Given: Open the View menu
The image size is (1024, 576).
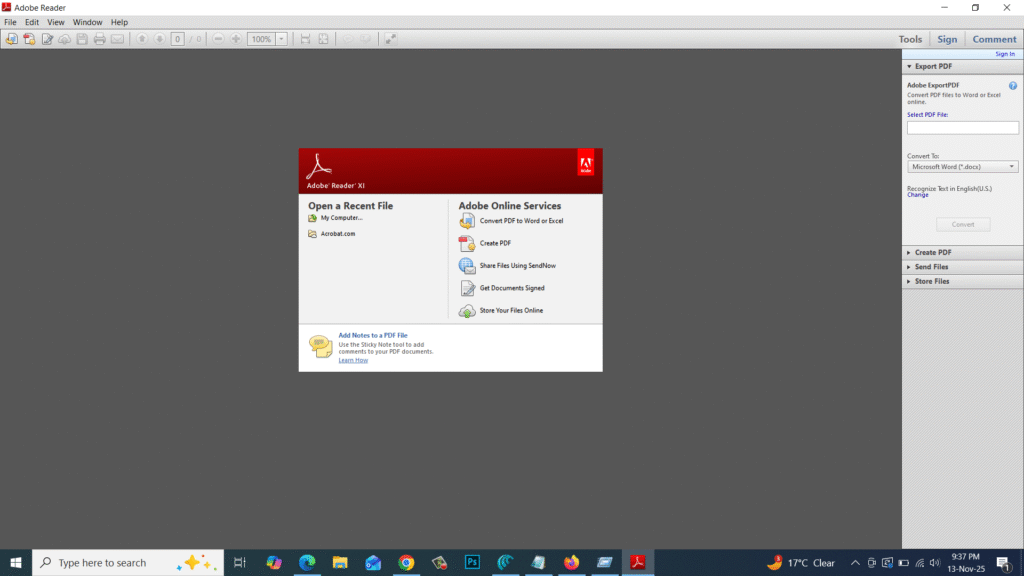Looking at the screenshot, I should [x=56, y=22].
